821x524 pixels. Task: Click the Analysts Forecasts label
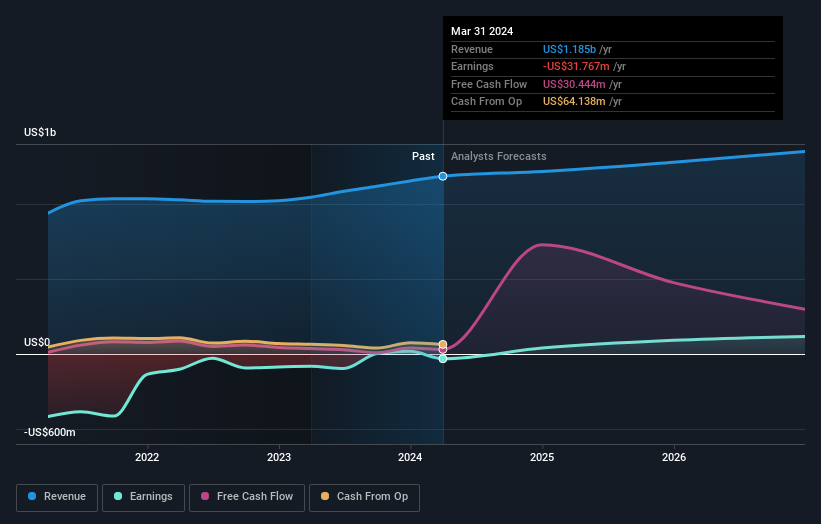click(498, 157)
